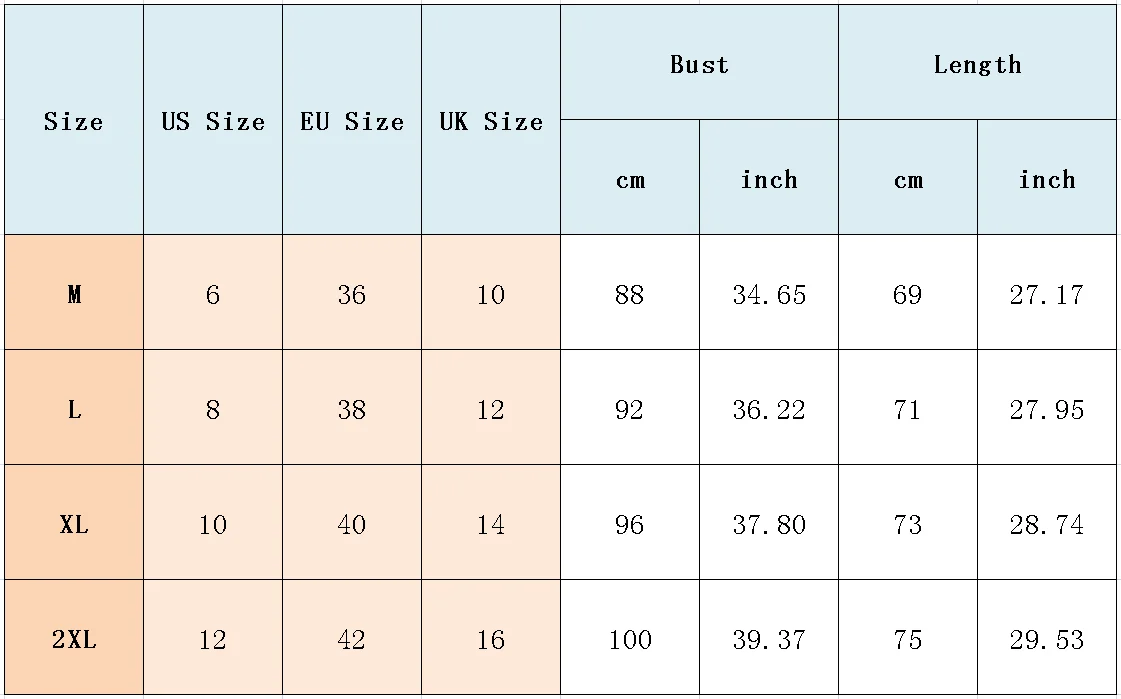Click the length 73 cm cell
Viewport: 1121px width, 699px height.
click(x=908, y=522)
